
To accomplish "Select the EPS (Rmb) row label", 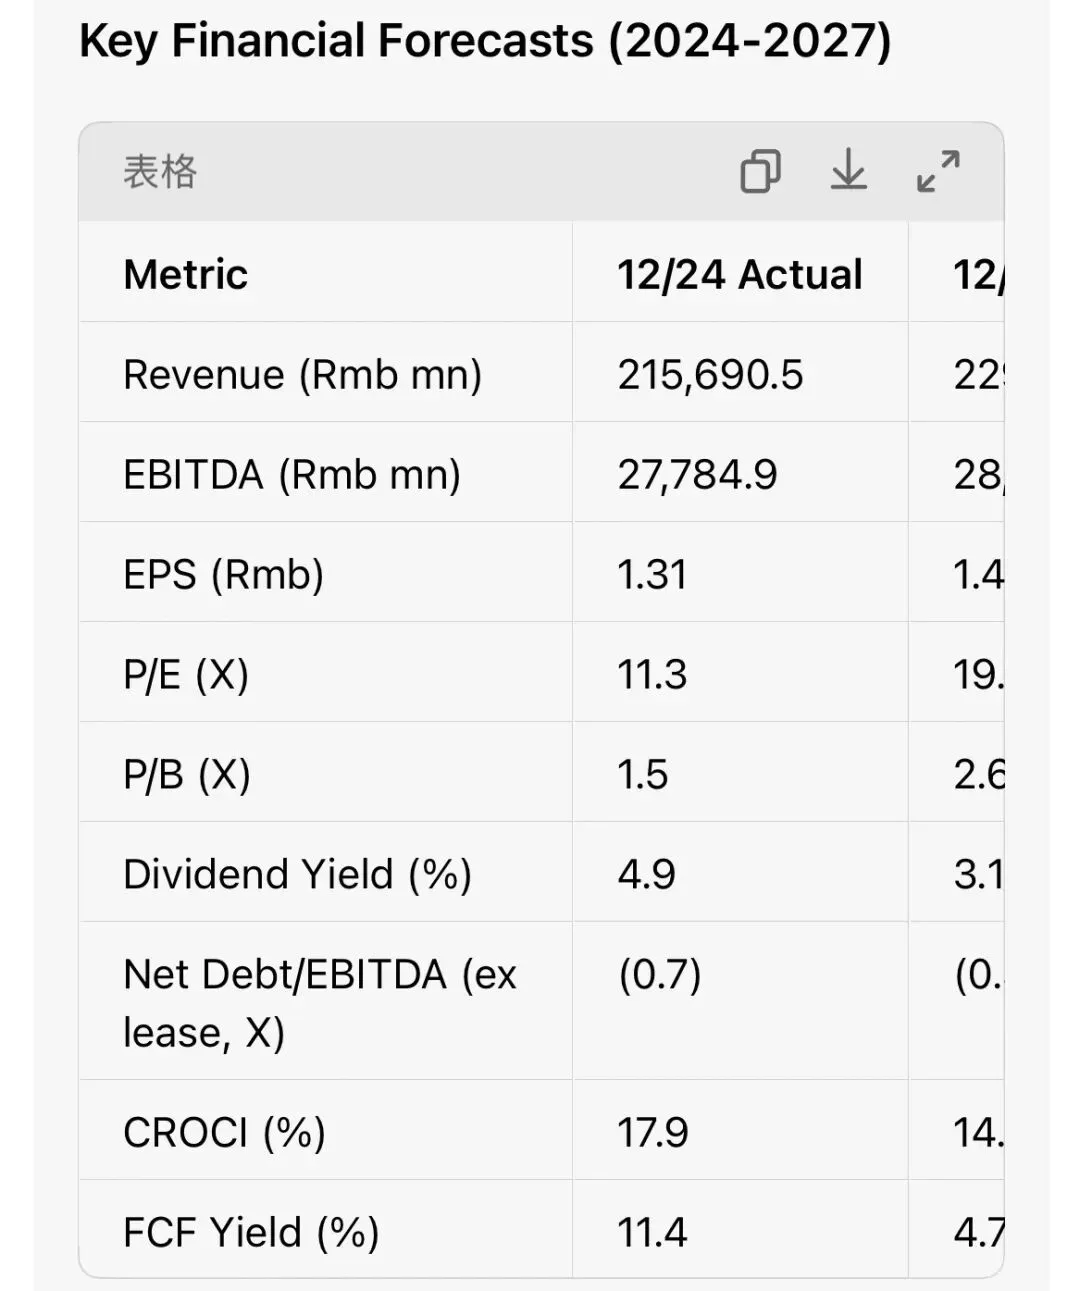I will click(x=223, y=575).
